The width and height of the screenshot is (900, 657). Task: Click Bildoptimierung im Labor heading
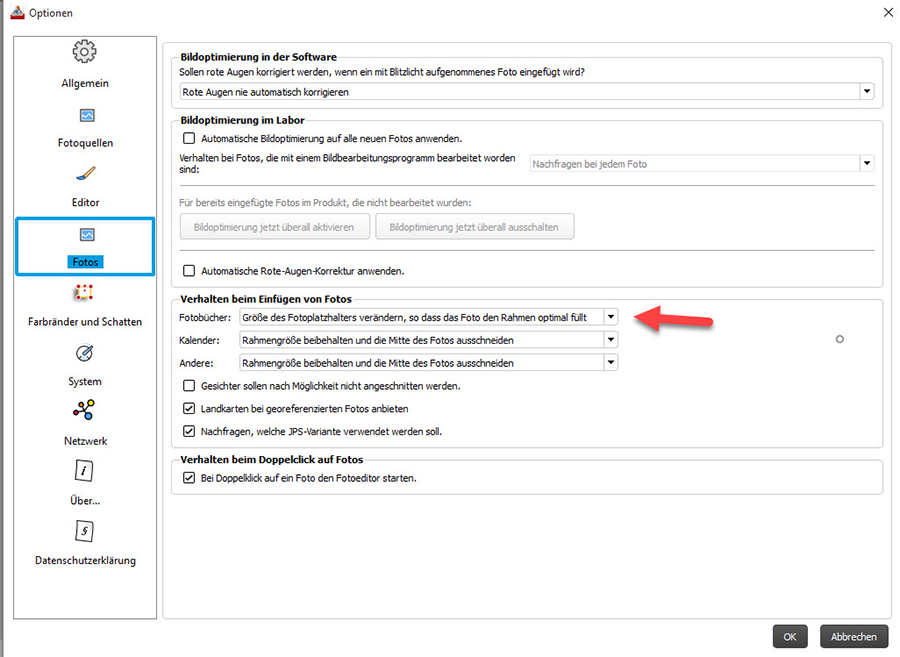coord(242,120)
